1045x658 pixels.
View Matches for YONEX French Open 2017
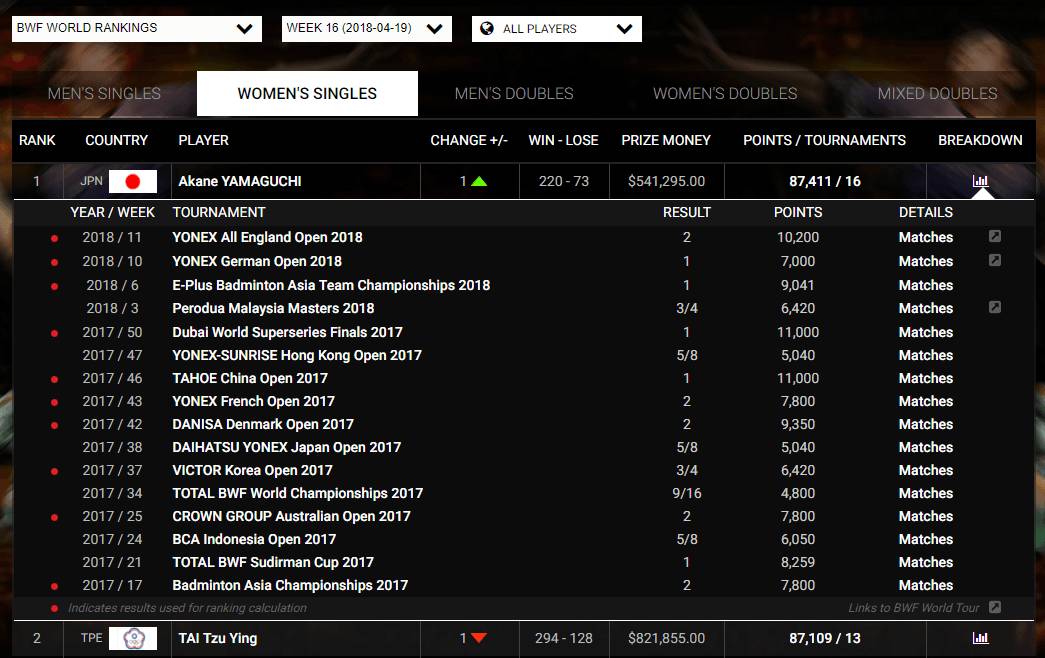tap(926, 401)
